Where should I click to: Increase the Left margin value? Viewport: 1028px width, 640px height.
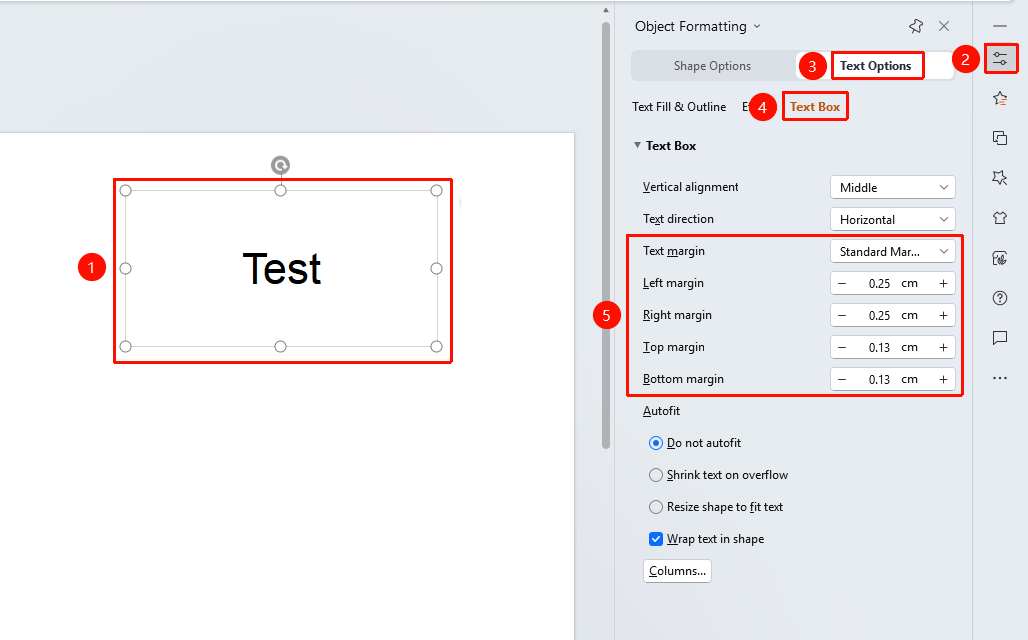(943, 283)
